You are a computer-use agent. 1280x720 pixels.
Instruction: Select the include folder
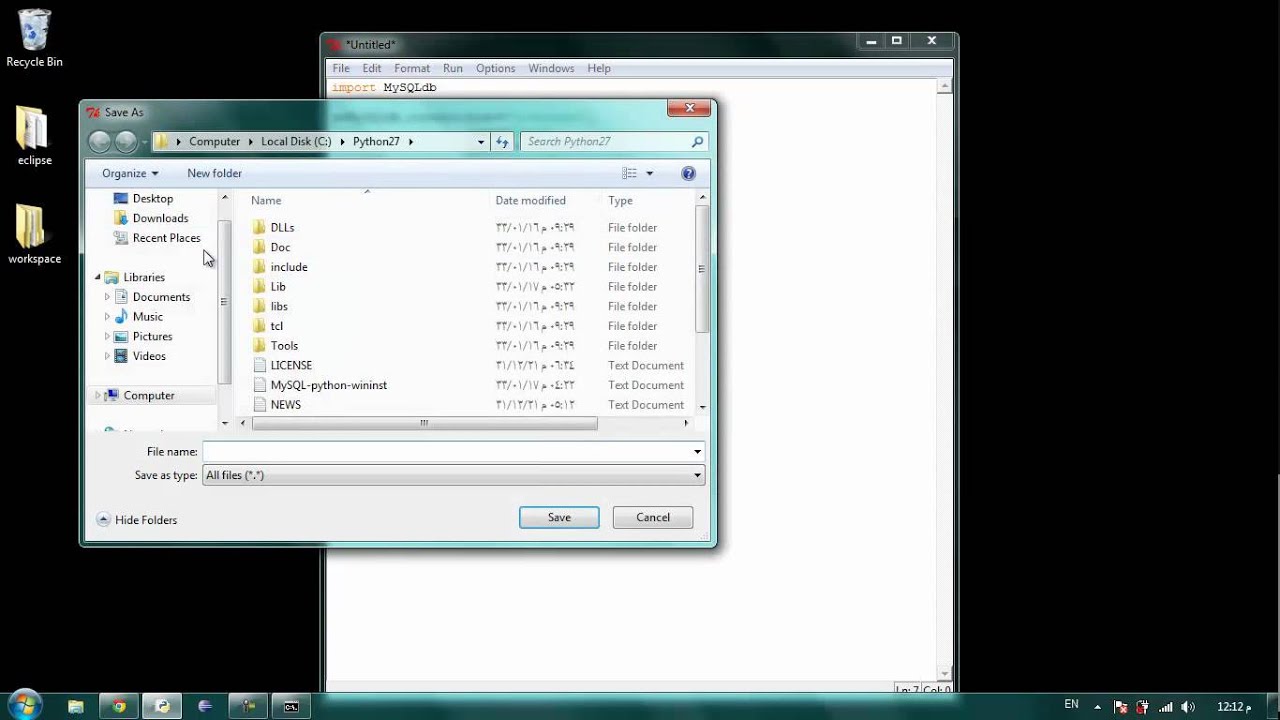coord(288,267)
